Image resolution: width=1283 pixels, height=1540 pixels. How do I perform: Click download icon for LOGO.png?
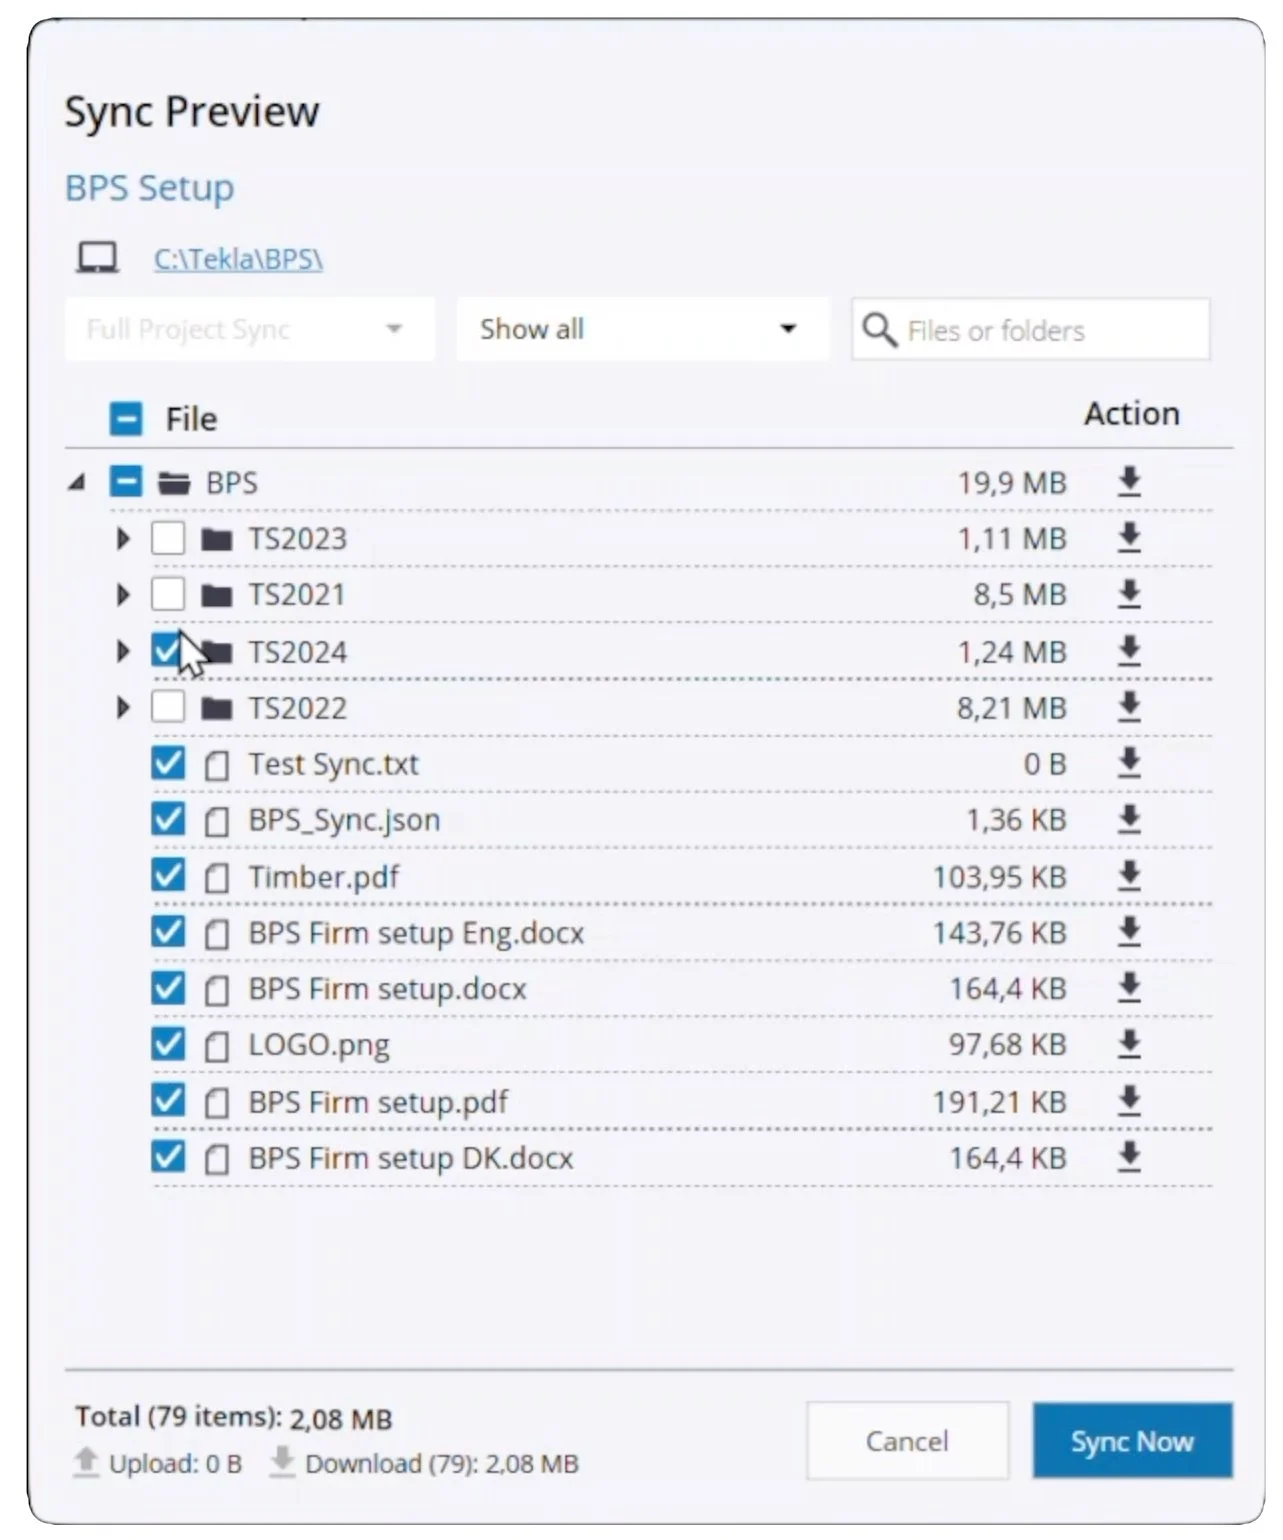tap(1129, 1043)
